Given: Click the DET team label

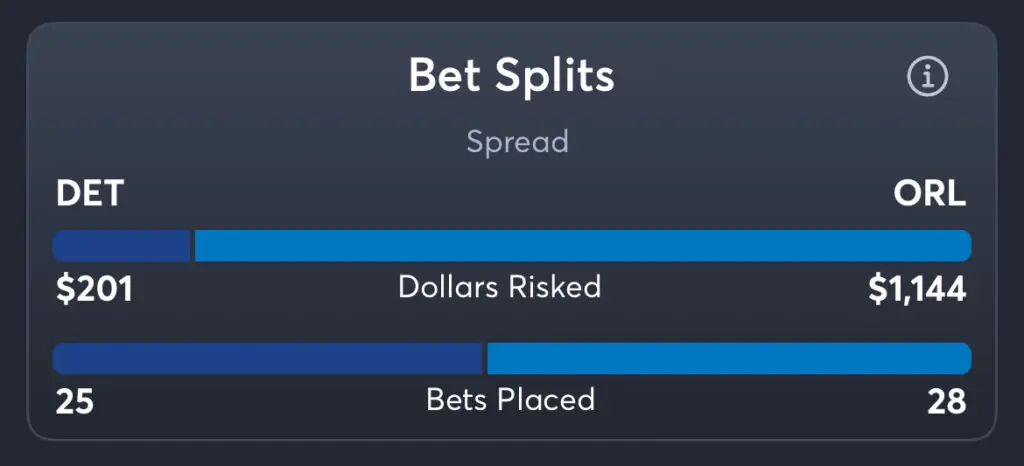Looking at the screenshot, I should [x=89, y=193].
